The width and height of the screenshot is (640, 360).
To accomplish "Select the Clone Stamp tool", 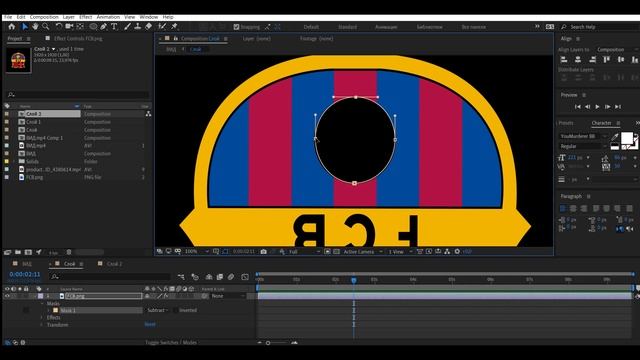I will tap(138, 27).
